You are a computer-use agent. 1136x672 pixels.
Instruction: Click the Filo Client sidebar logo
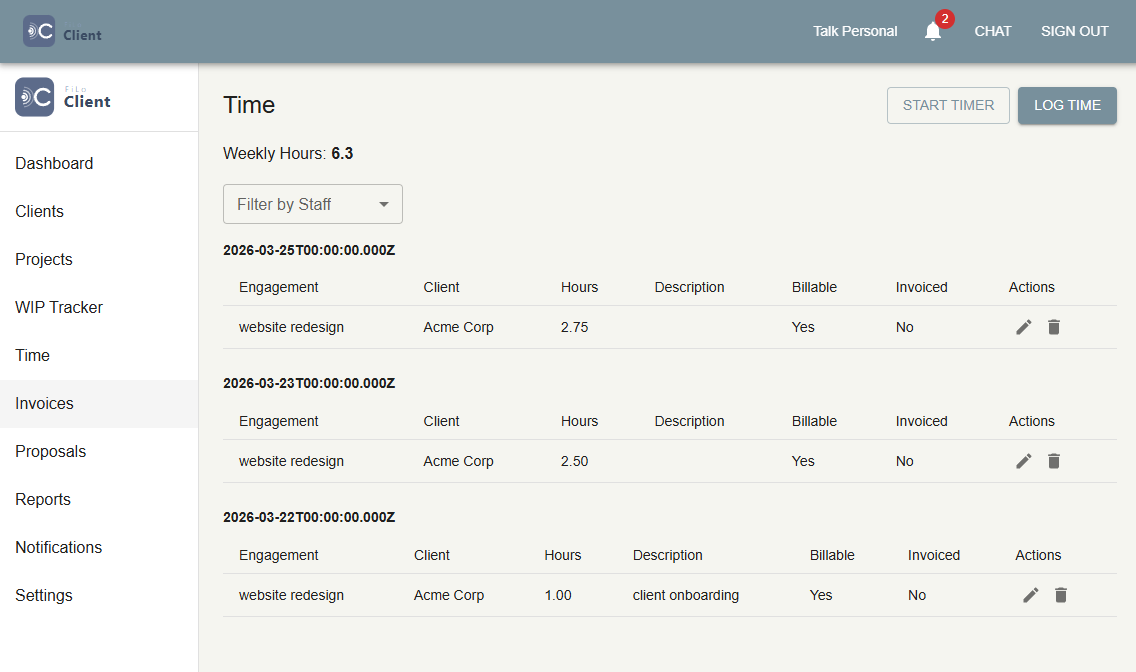tap(62, 97)
